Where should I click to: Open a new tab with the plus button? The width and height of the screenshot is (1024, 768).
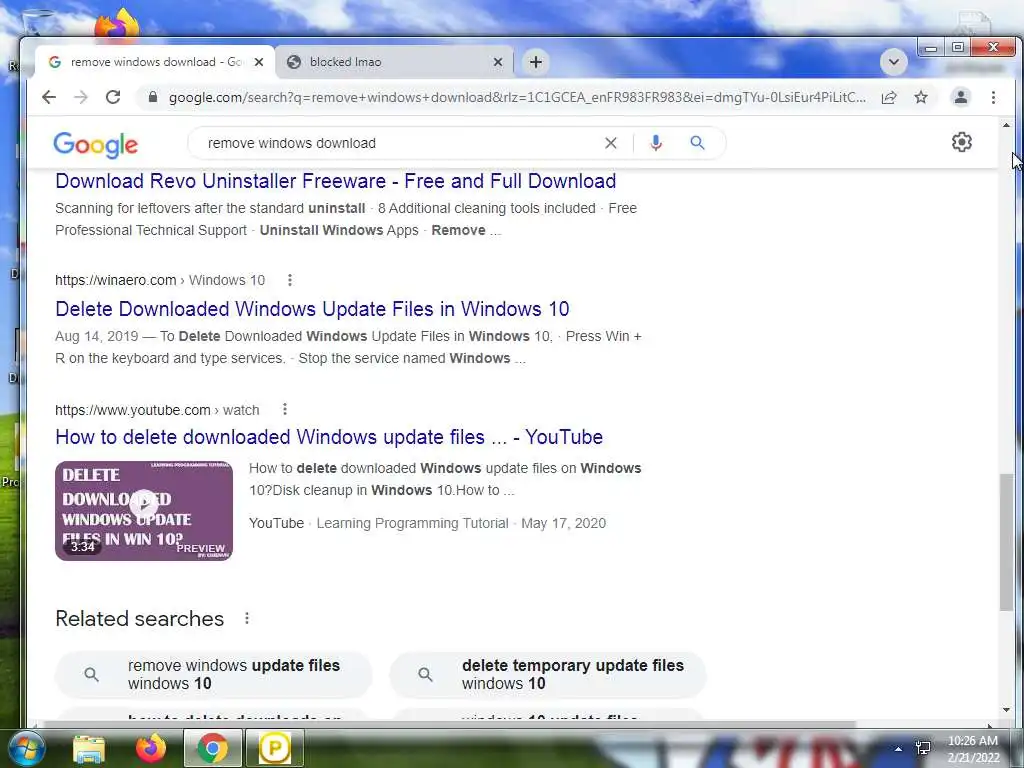tap(536, 62)
